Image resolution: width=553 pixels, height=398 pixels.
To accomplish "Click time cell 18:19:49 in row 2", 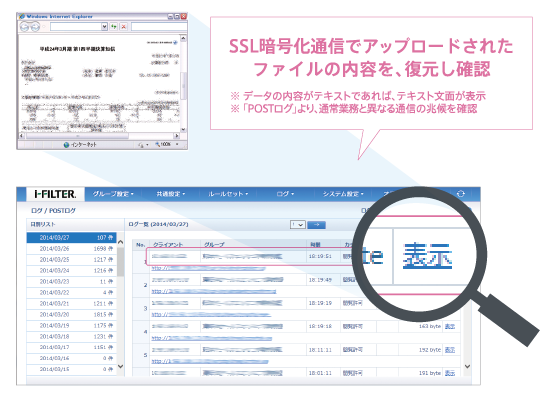I will 320,280.
